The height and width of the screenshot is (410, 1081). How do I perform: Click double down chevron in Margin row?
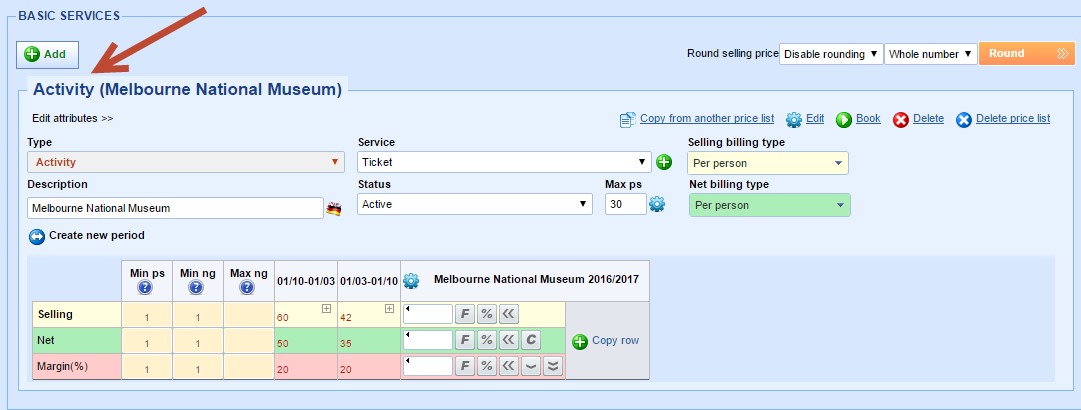click(x=553, y=366)
